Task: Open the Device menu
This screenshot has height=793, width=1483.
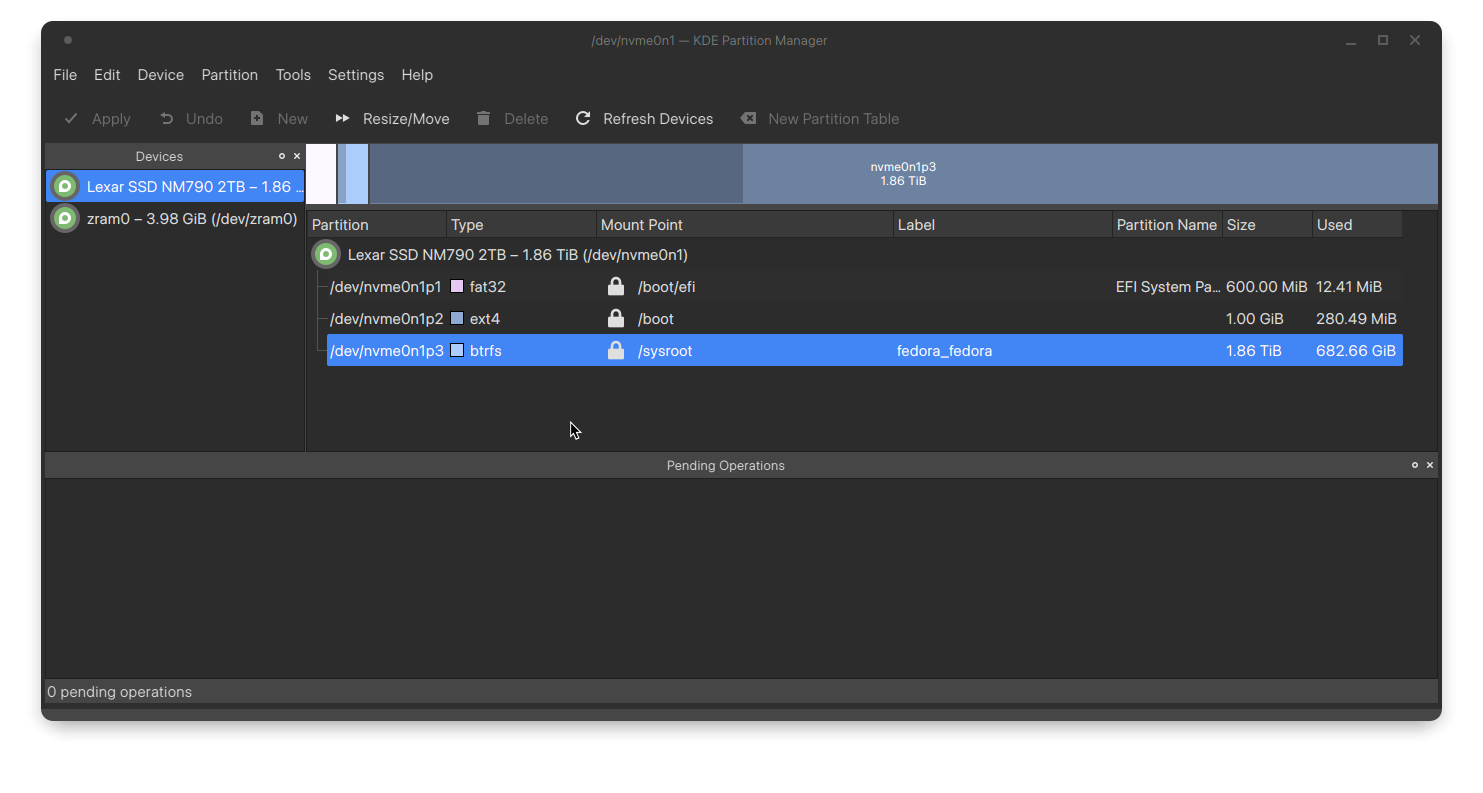Action: point(161,75)
